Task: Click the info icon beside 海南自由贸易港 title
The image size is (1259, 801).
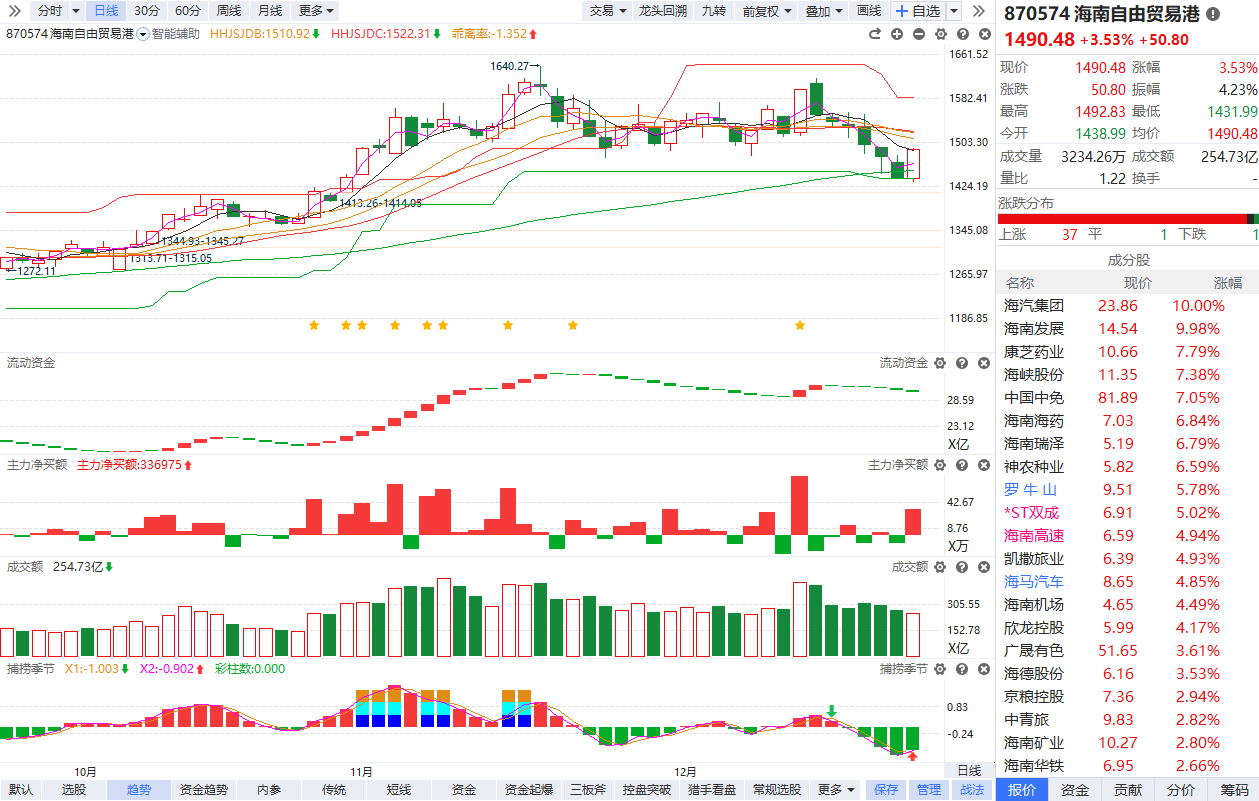Action: [1213, 14]
